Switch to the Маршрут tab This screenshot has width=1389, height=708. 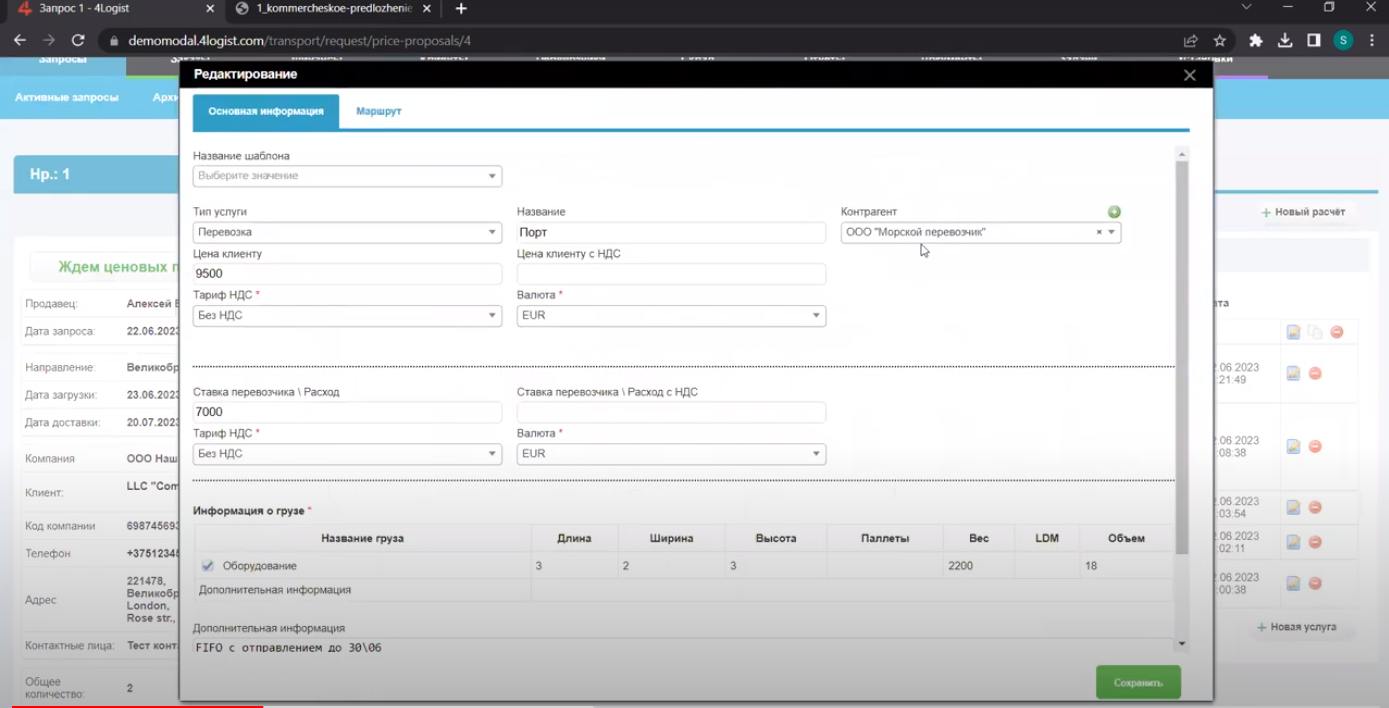pos(379,112)
